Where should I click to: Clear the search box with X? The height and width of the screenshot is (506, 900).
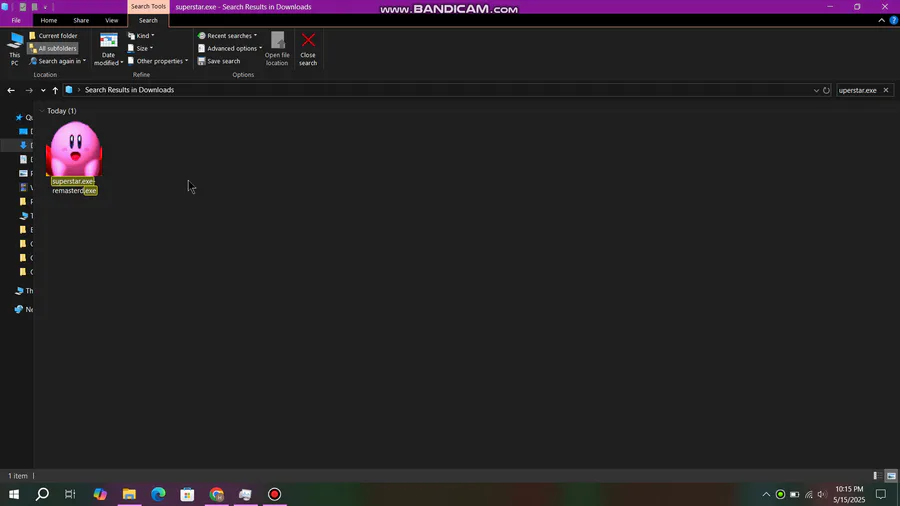886,90
